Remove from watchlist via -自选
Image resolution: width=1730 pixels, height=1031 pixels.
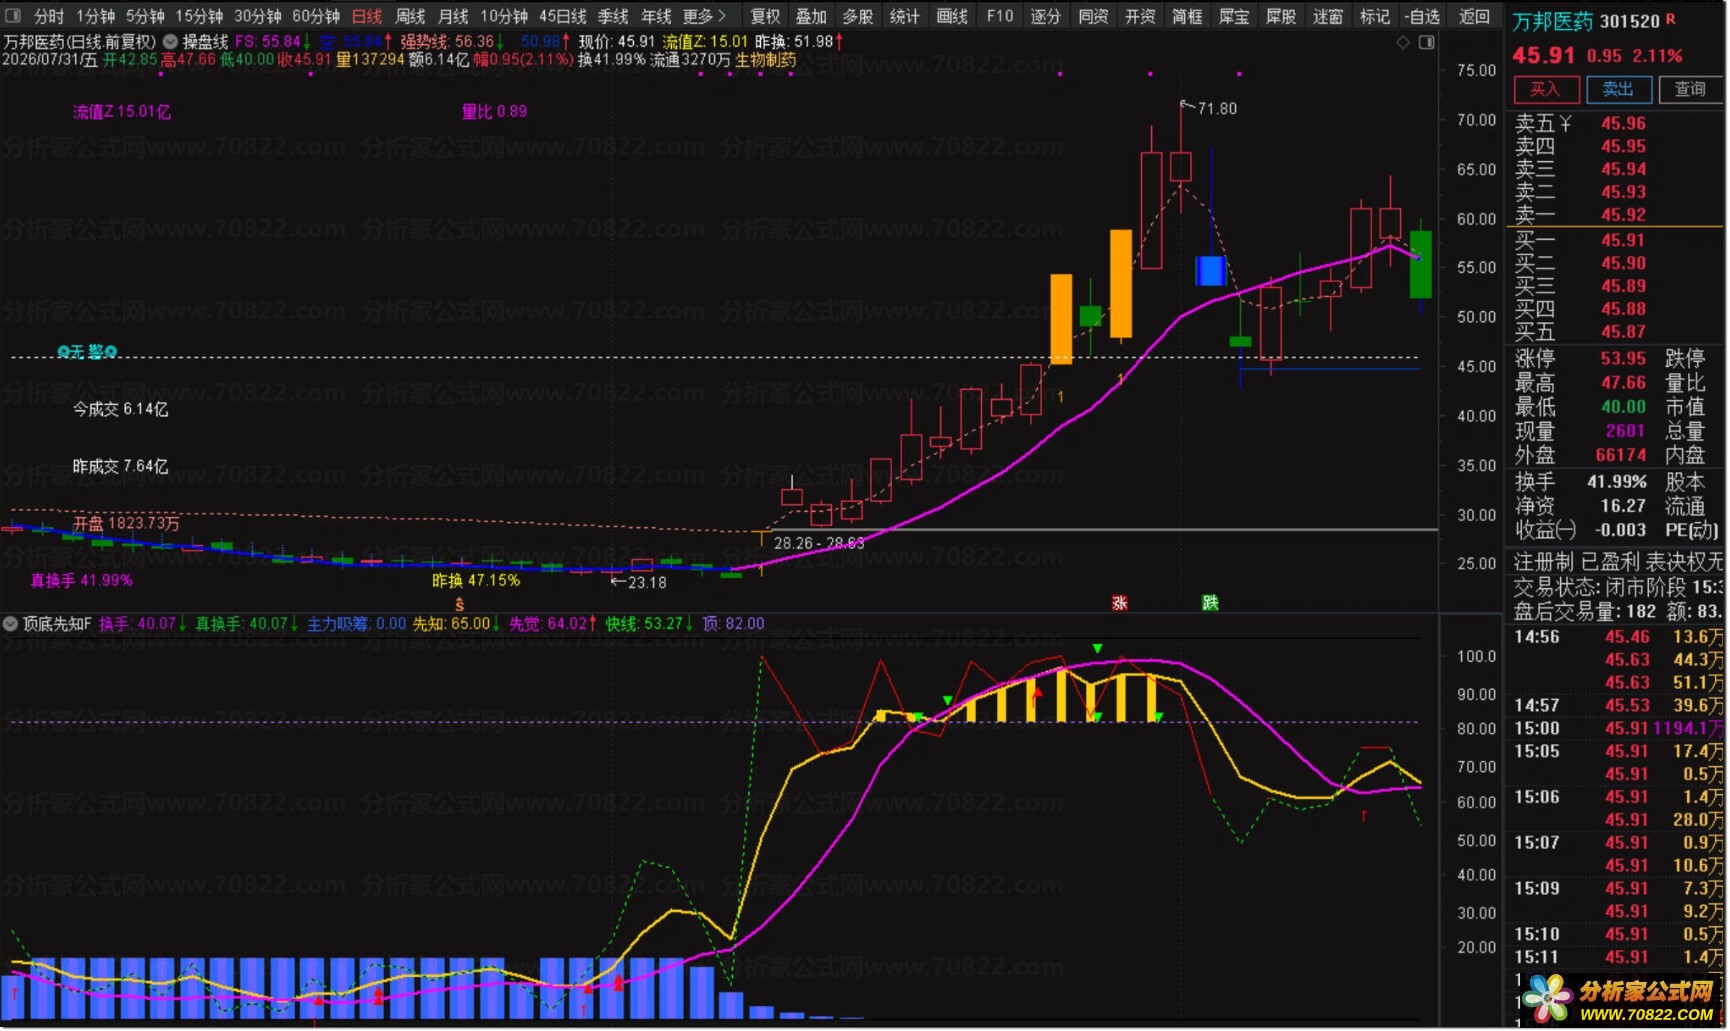(1422, 16)
